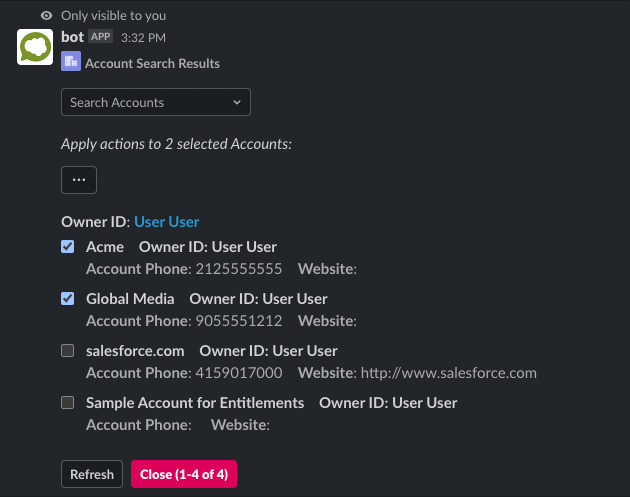This screenshot has height=497, width=630.
Task: Click the 3:32 PM timestamp
Action: point(143,38)
